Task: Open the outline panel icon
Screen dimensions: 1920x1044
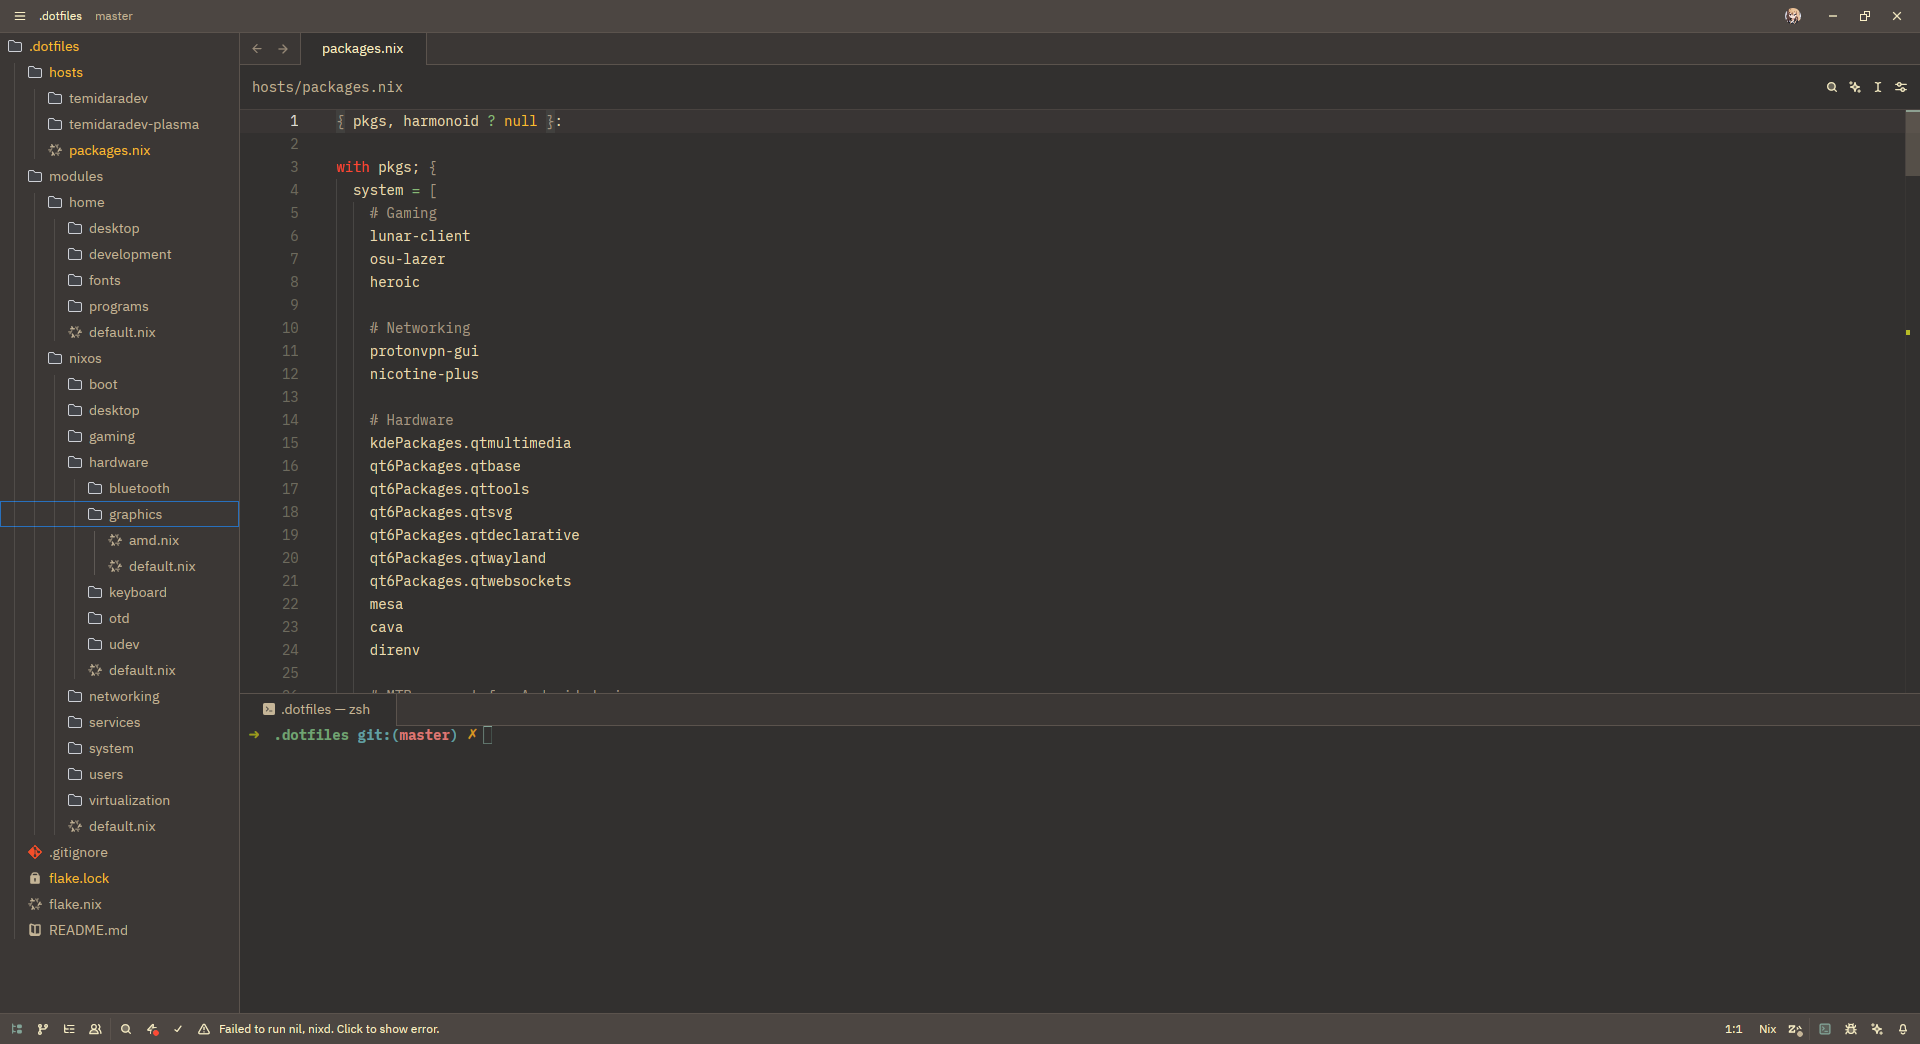Action: (69, 1029)
